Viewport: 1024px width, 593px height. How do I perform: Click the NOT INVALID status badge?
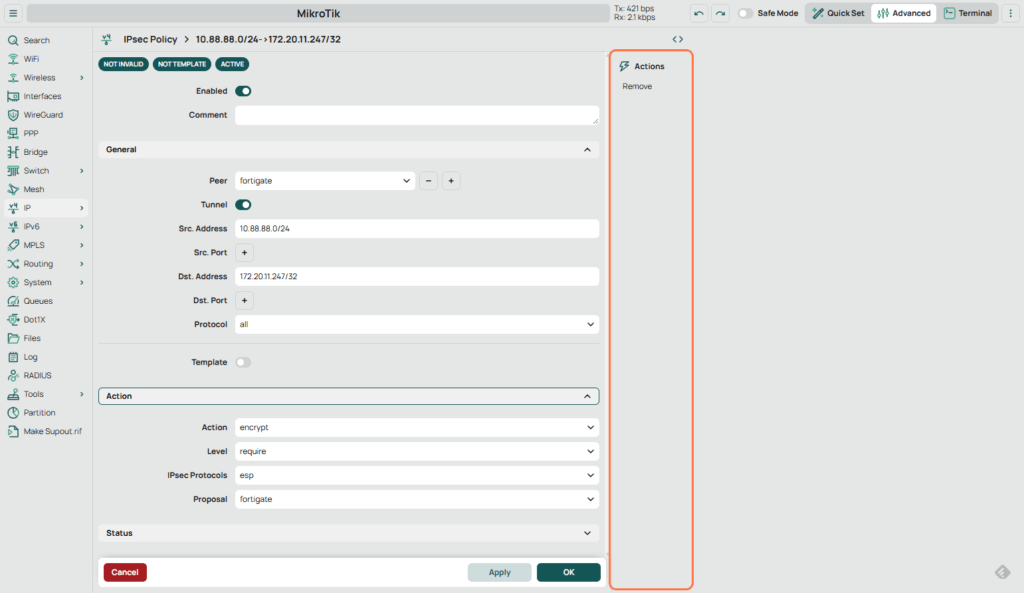[123, 65]
